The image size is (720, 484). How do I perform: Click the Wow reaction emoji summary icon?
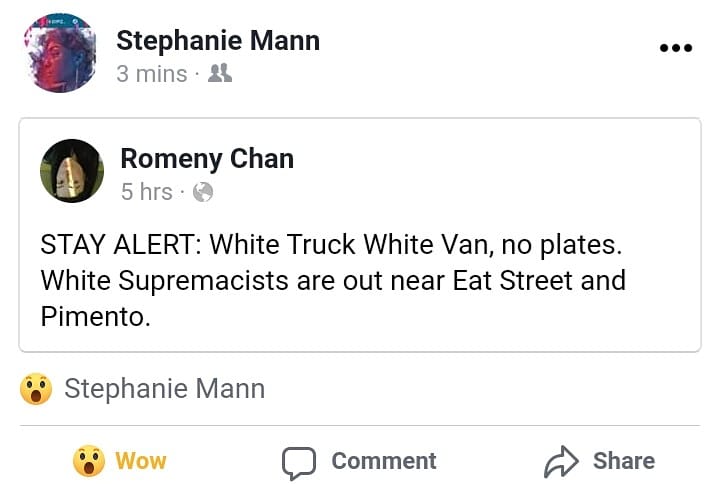pos(36,389)
